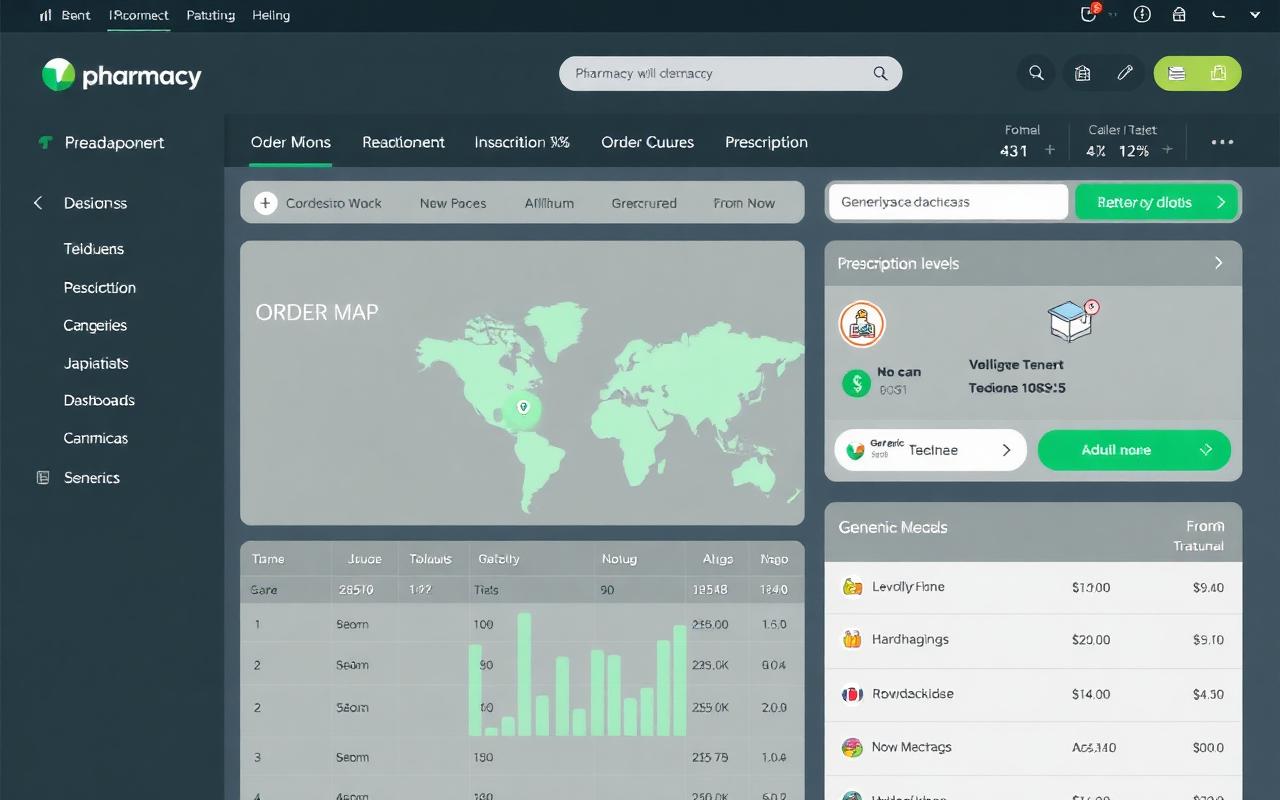1280x800 pixels.
Task: Click the pharmacy logo in the header
Action: [120, 74]
